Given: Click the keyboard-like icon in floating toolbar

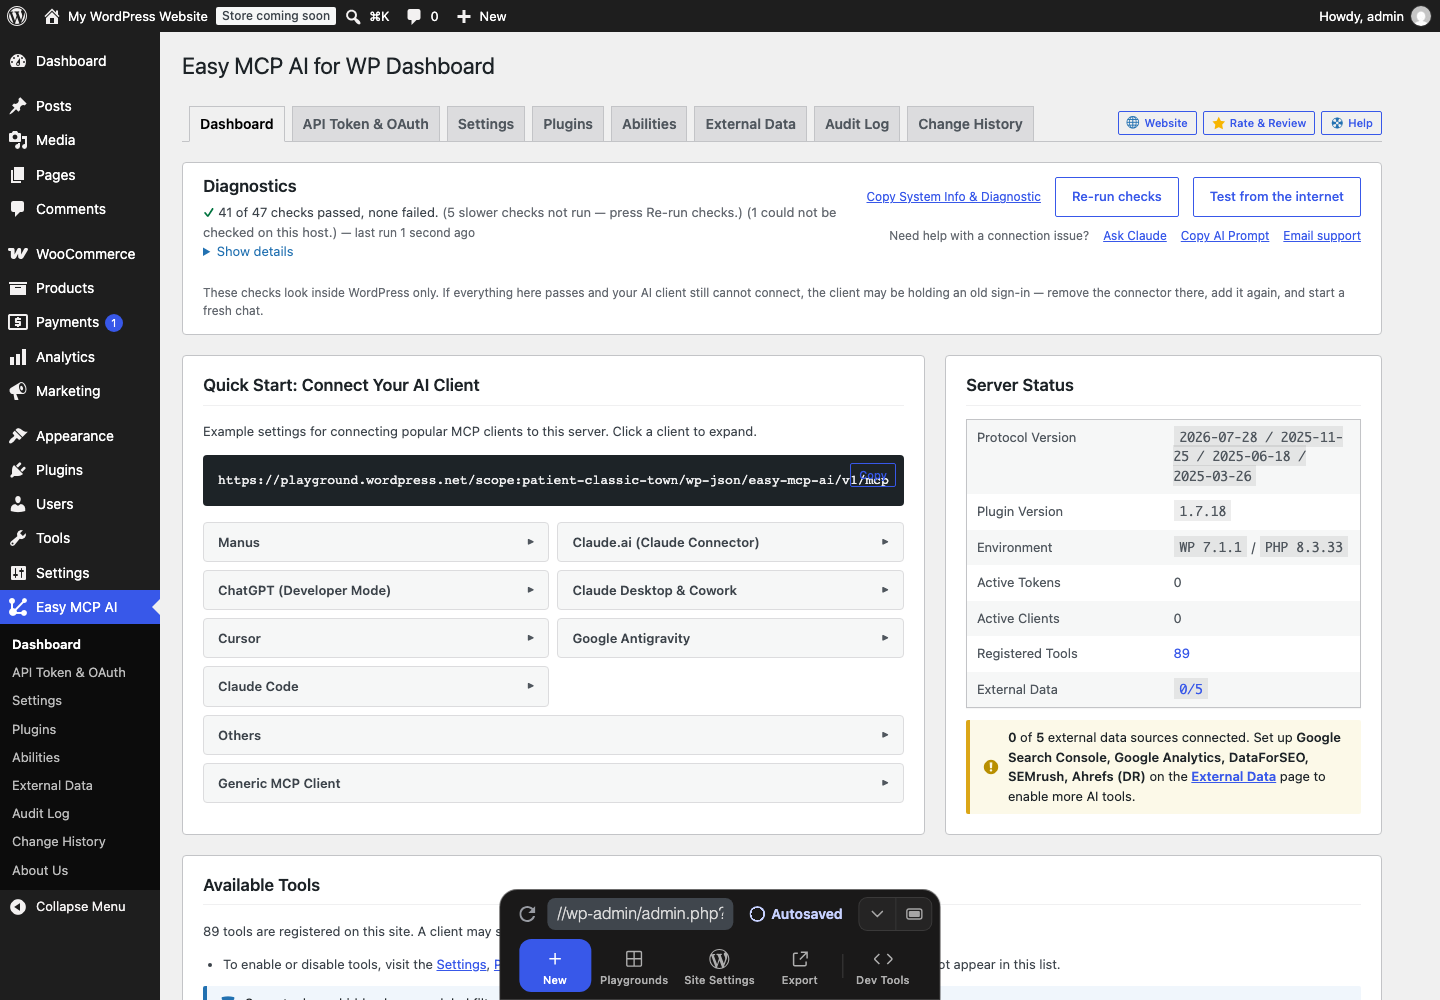Looking at the screenshot, I should [x=914, y=914].
